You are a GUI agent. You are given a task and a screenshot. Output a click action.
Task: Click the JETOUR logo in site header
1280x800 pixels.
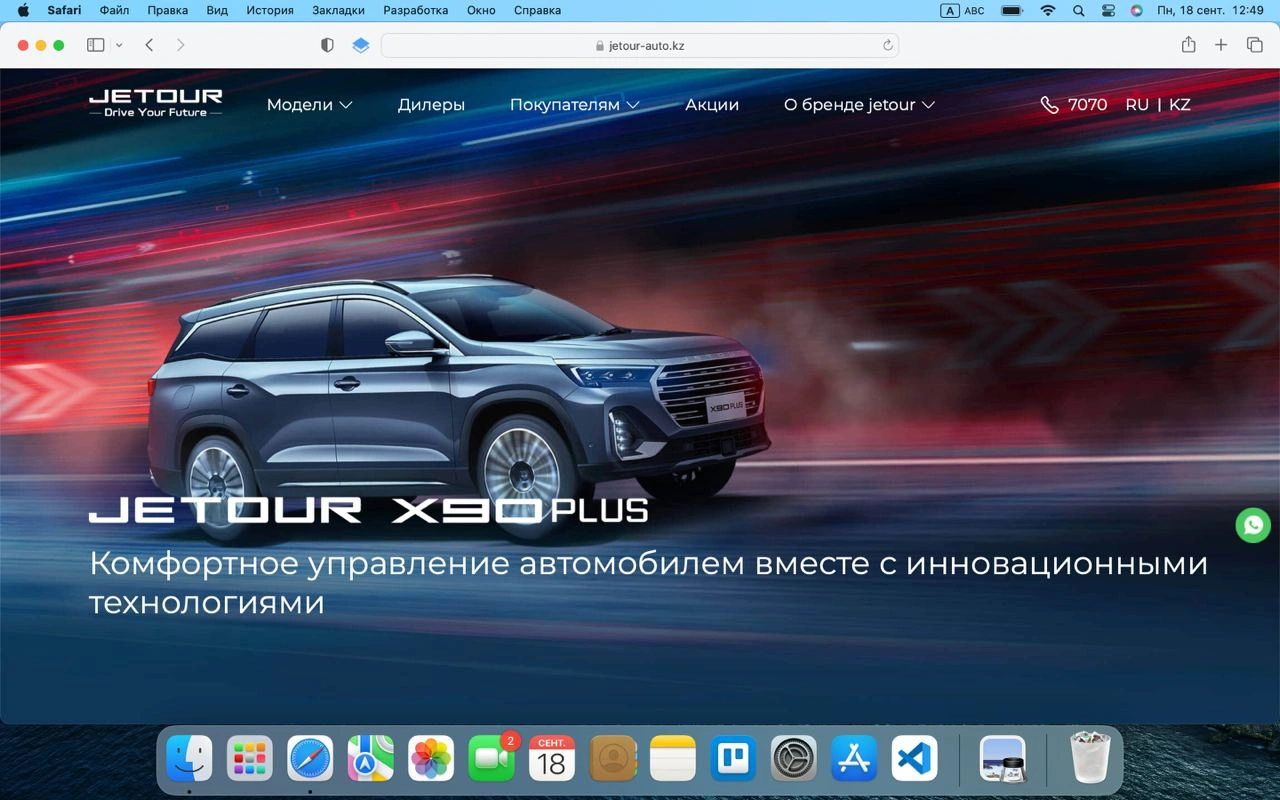pos(155,103)
